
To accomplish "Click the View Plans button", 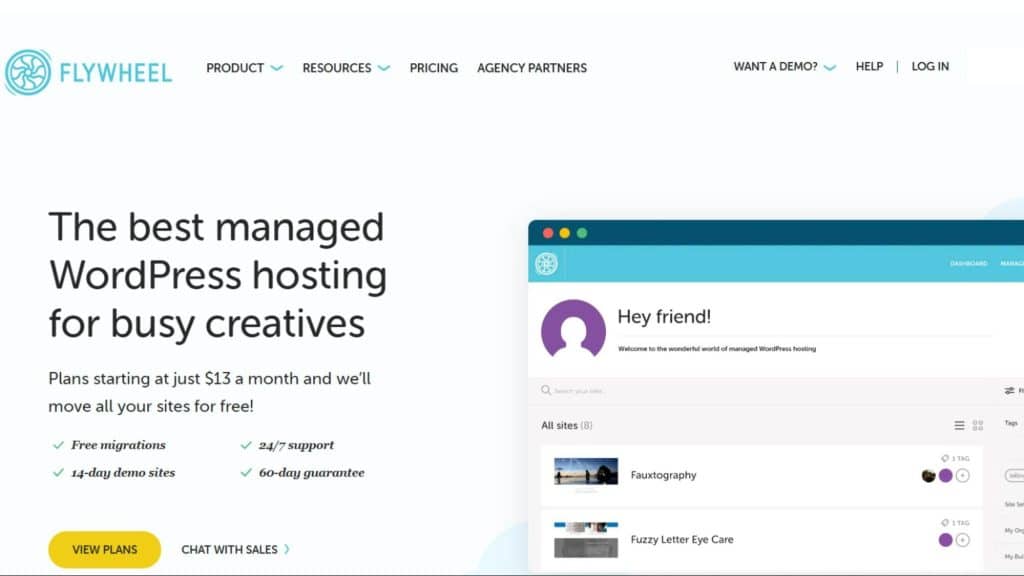I will coord(104,549).
